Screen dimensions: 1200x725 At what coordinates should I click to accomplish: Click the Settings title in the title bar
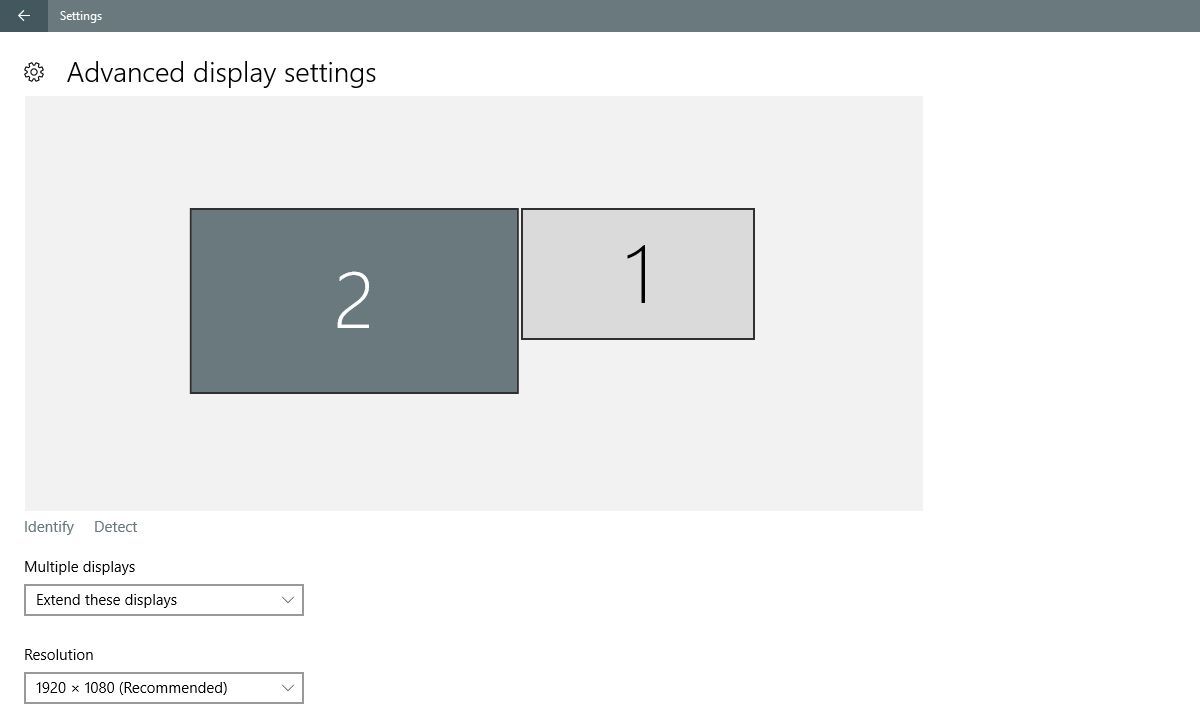tap(81, 16)
